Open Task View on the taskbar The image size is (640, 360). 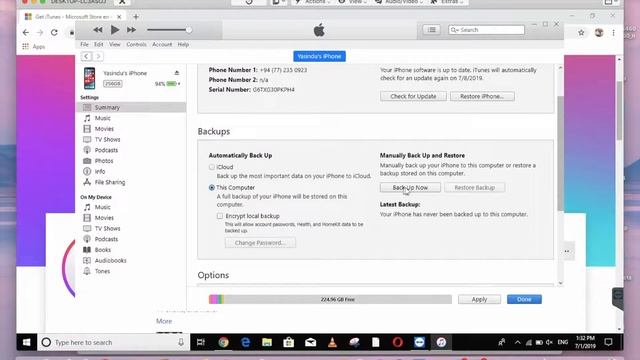click(x=201, y=342)
